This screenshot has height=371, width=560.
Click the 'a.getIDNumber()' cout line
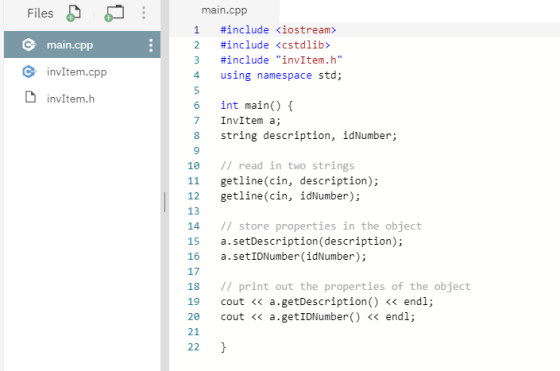pyautogui.click(x=318, y=317)
